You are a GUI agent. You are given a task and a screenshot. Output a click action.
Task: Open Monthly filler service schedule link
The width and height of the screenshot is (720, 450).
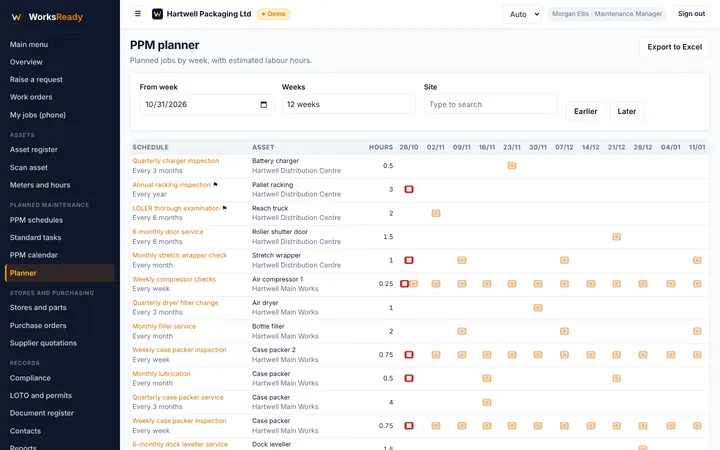tap(164, 326)
